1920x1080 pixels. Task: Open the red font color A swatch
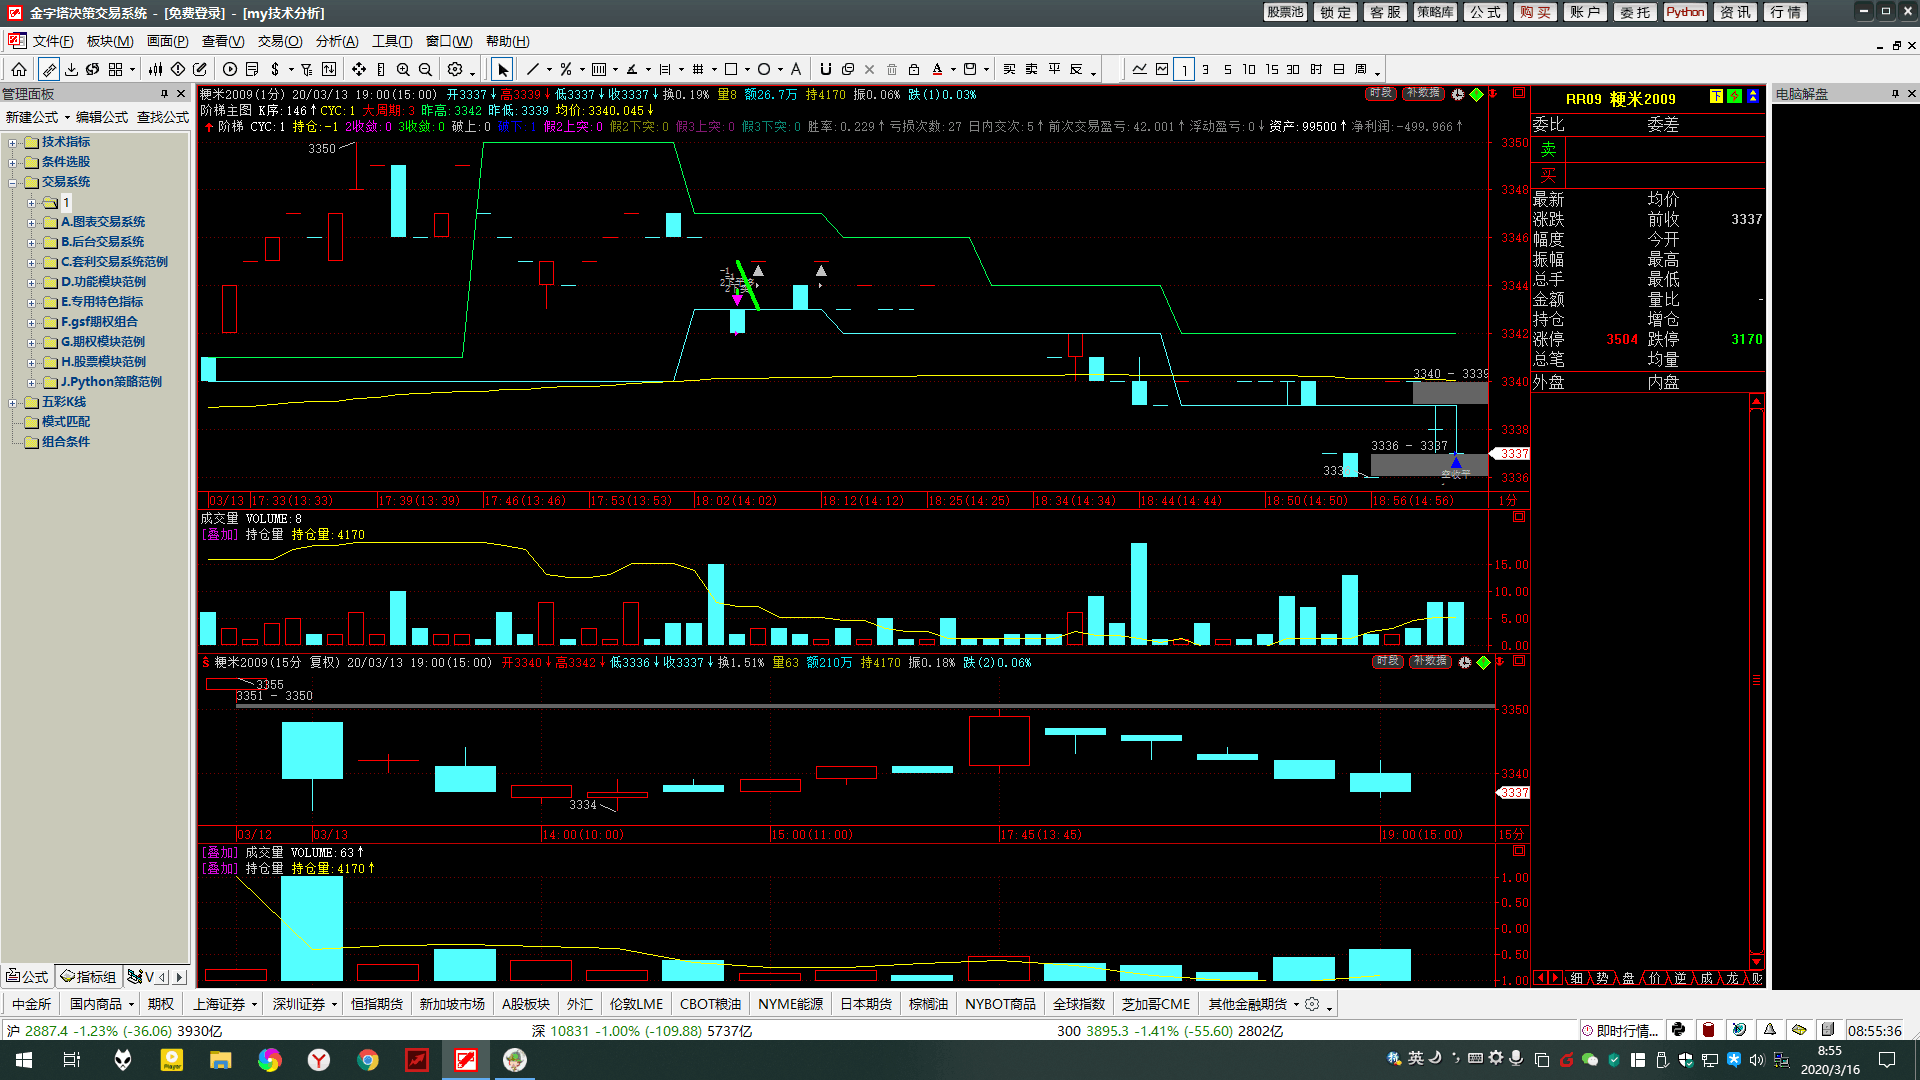tap(937, 69)
